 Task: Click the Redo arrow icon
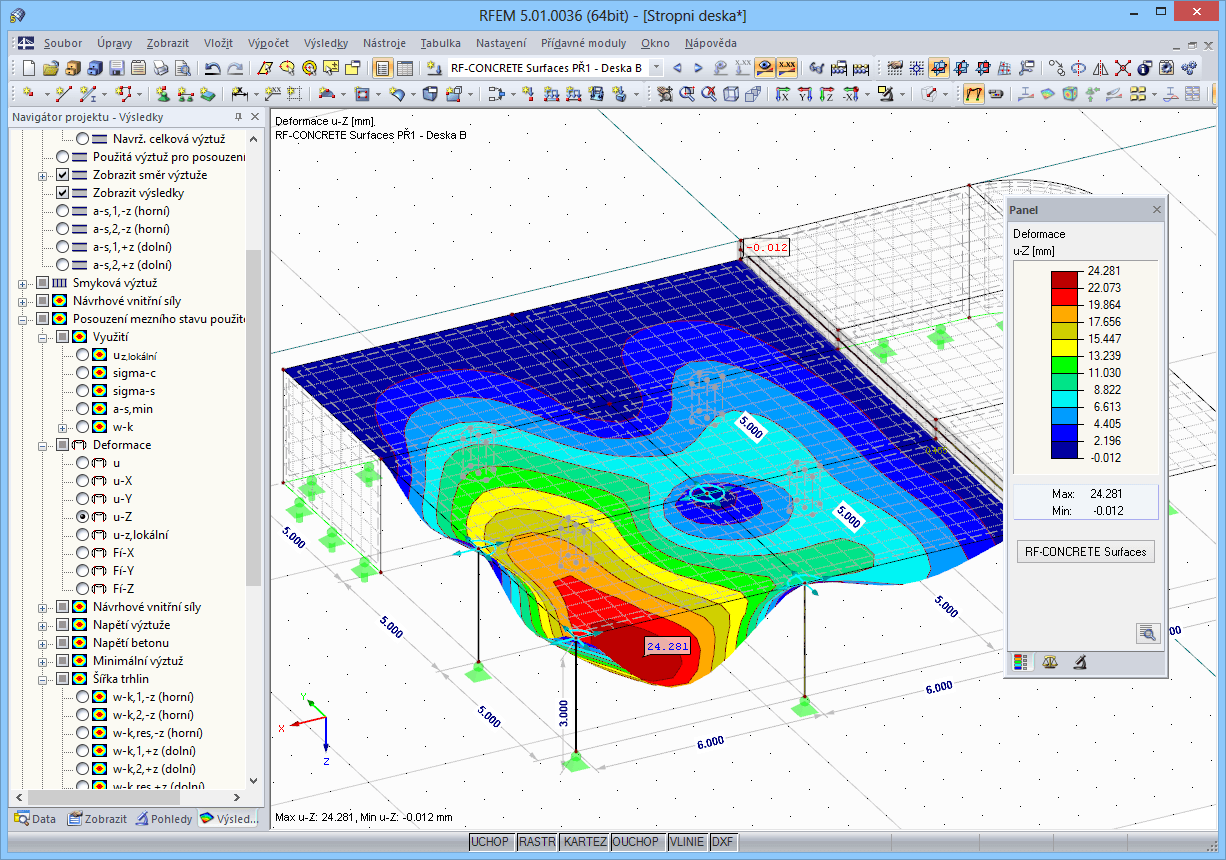(x=235, y=68)
